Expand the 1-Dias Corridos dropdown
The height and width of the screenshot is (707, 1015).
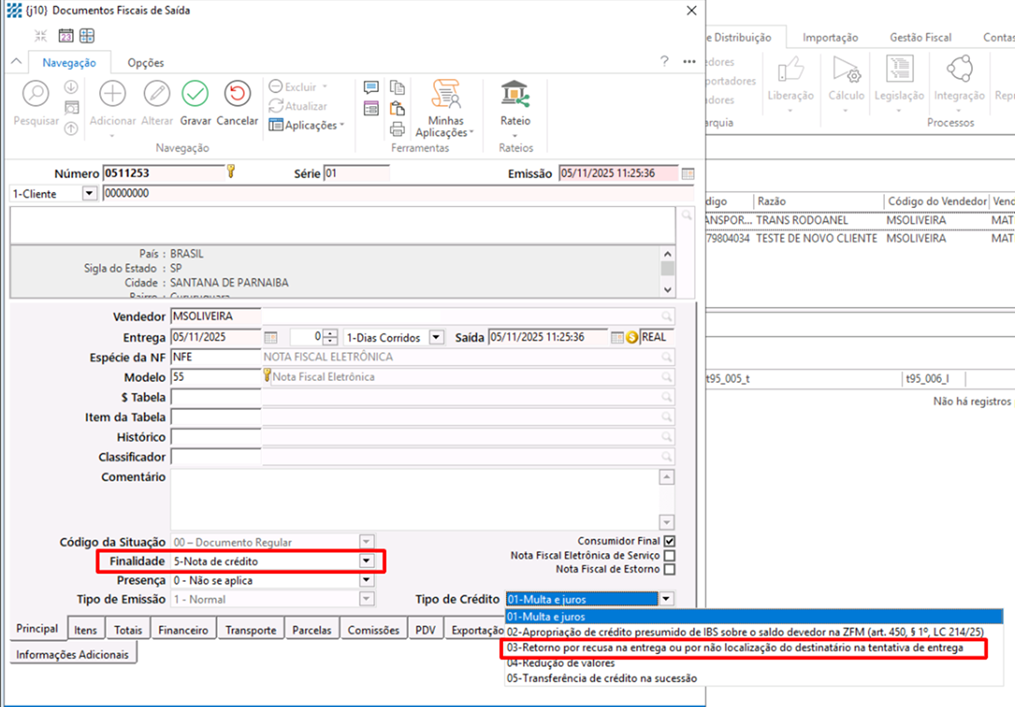click(435, 338)
